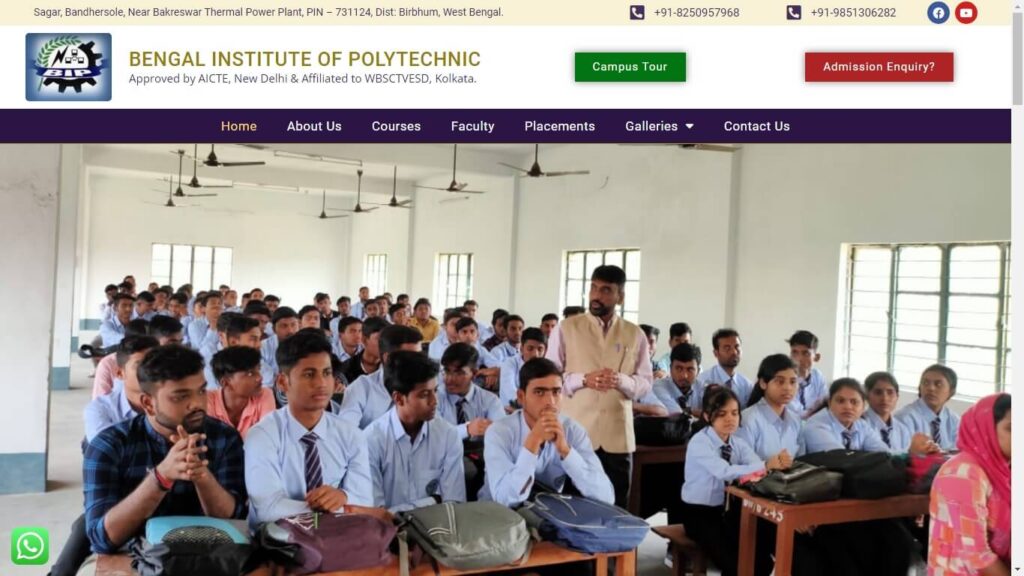Open the YouTube channel icon
Screen dimensions: 1024x576
966,12
